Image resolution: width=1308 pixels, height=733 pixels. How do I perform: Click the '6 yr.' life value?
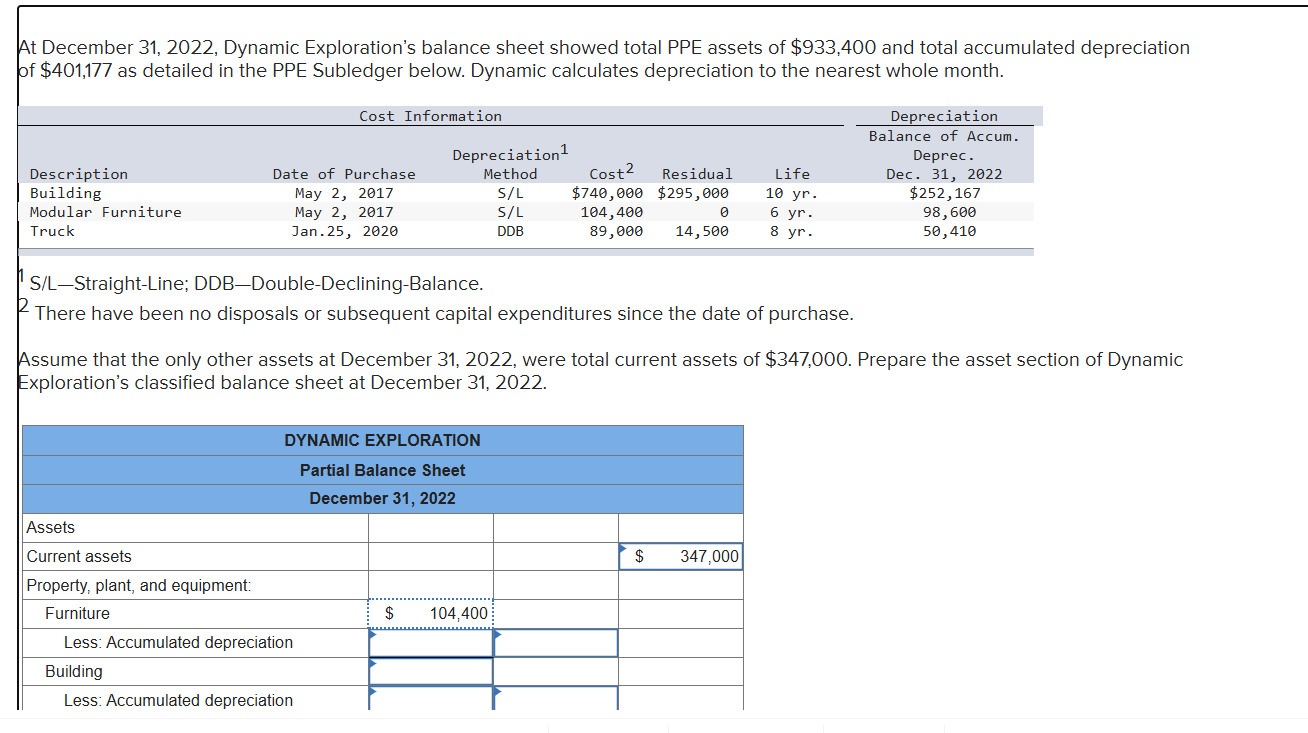tap(792, 212)
